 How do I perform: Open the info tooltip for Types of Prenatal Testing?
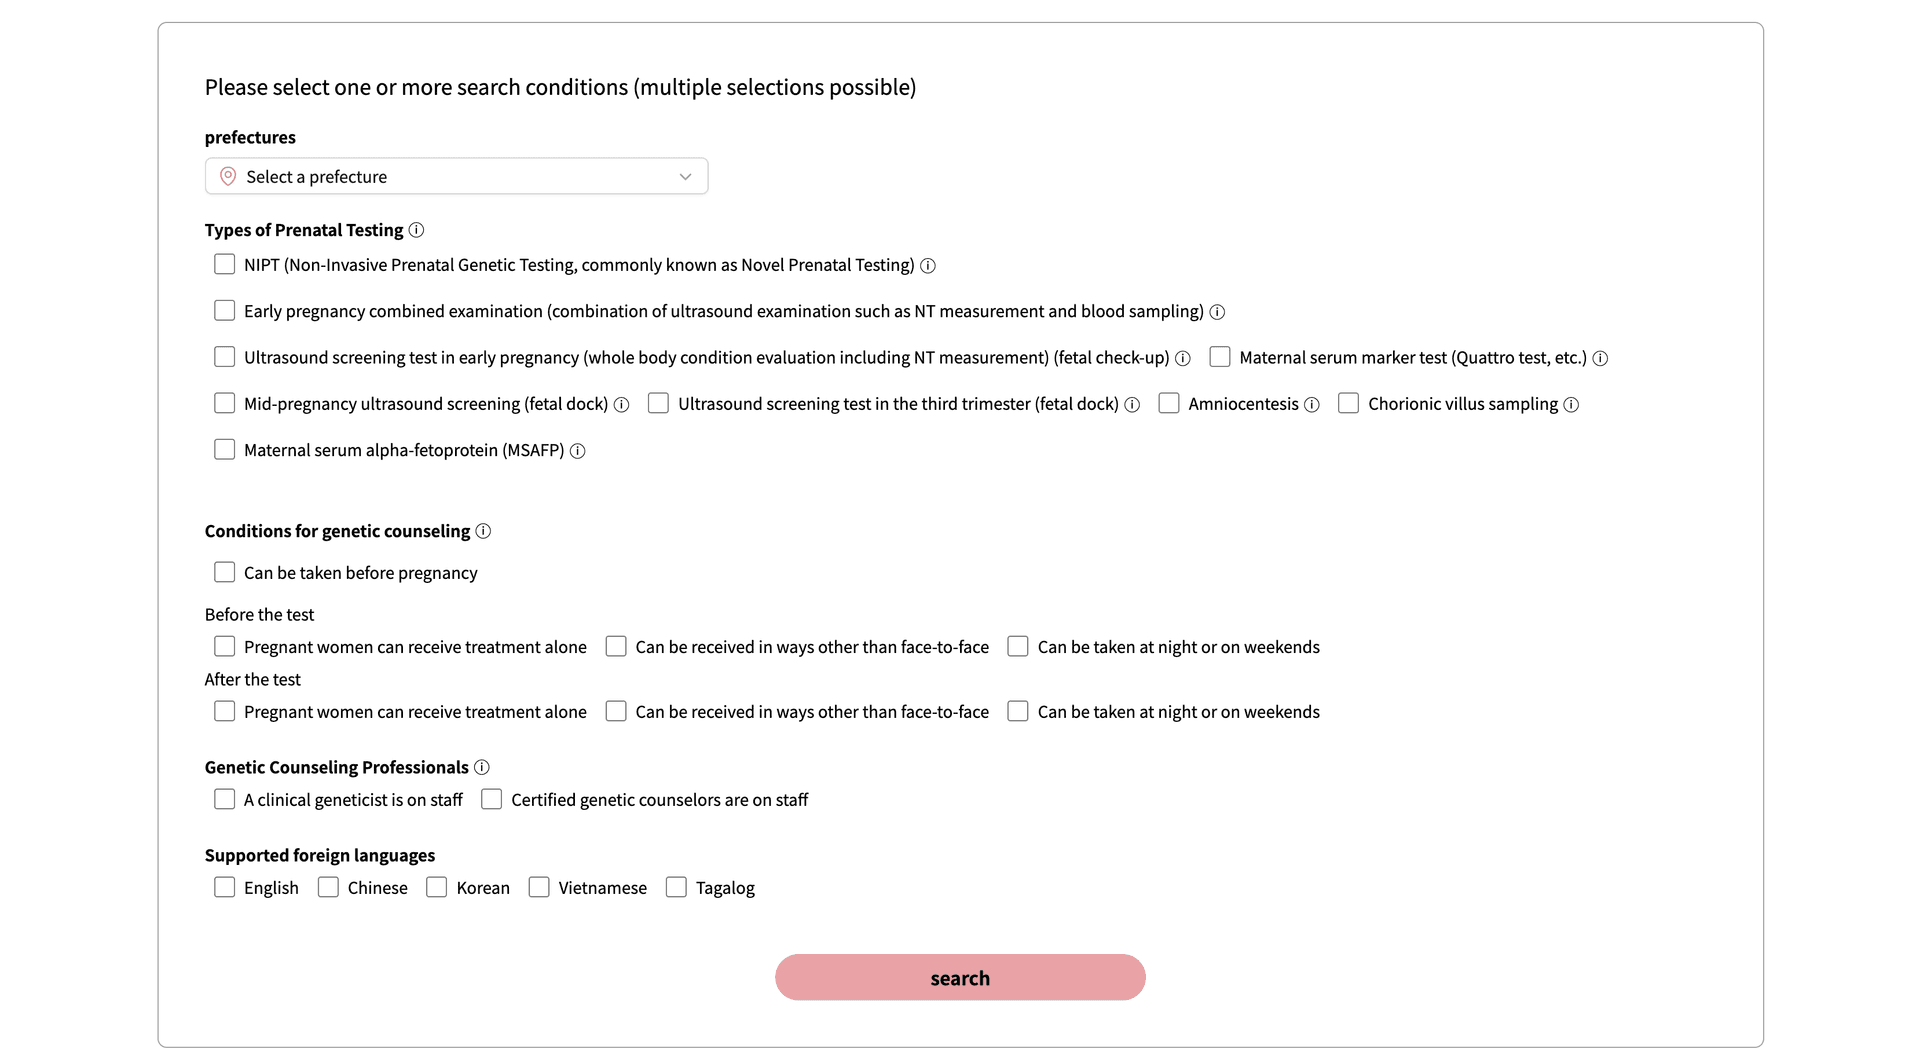point(416,230)
